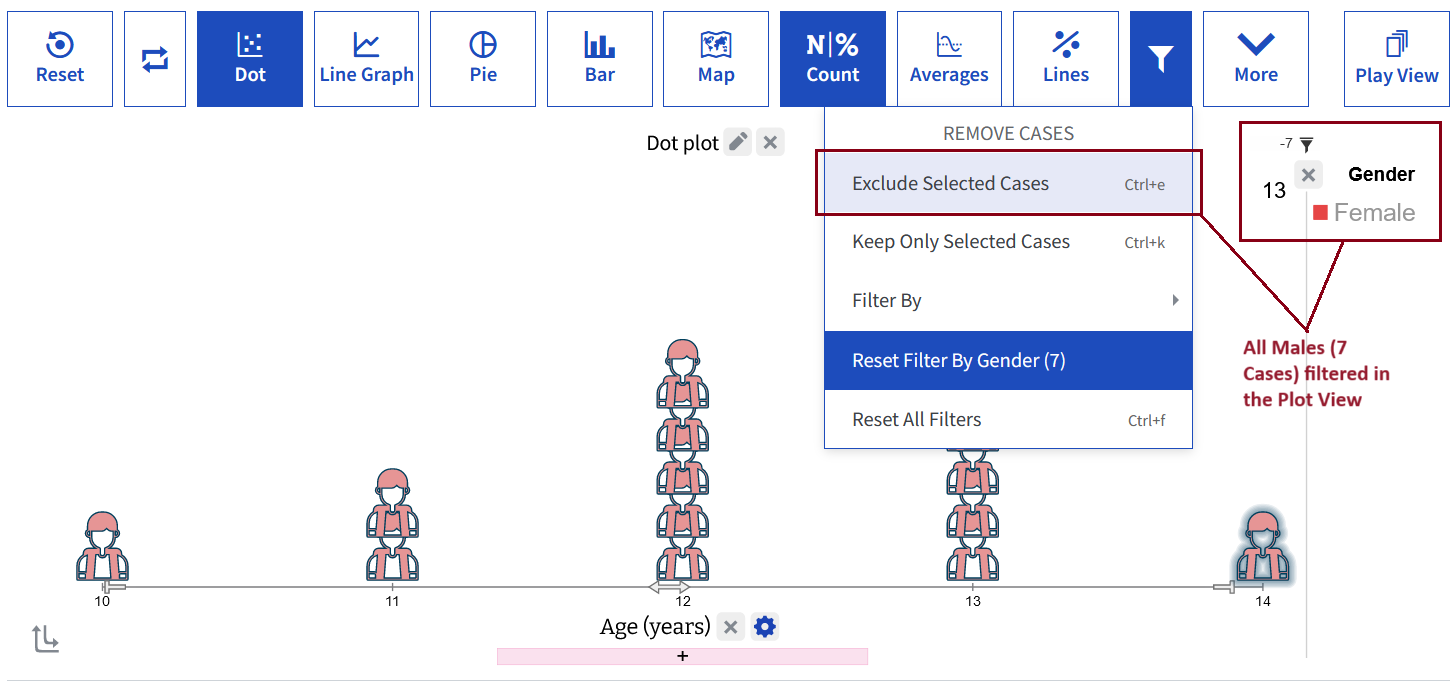Open the Map plot type
1455x681 pixels.
(716, 59)
